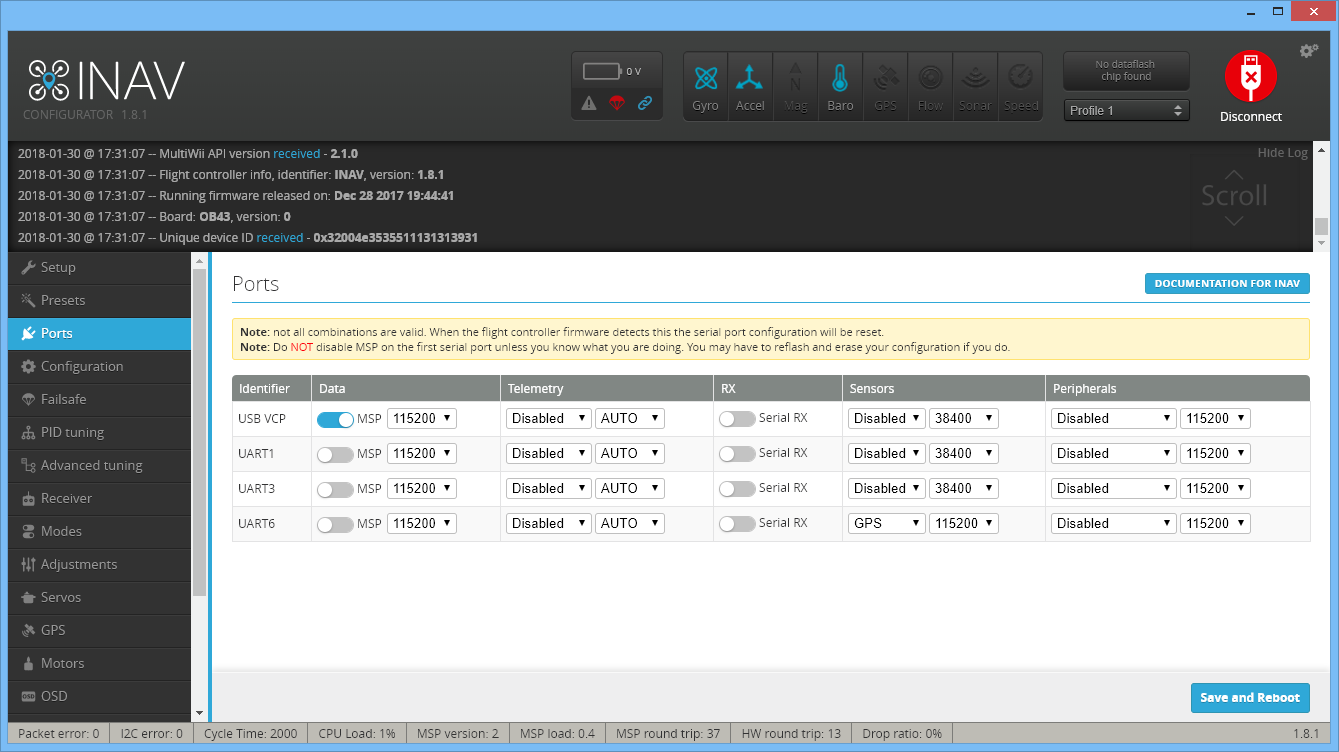Enable MSP on UART3
The height and width of the screenshot is (752, 1339).
pyautogui.click(x=335, y=489)
